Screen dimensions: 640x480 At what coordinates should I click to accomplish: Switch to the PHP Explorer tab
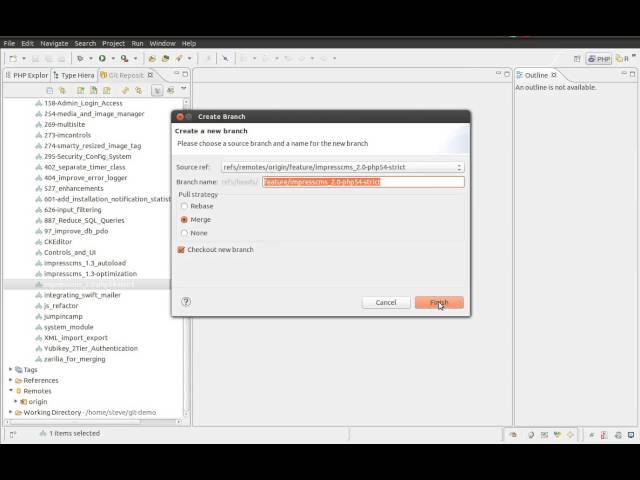point(27,76)
